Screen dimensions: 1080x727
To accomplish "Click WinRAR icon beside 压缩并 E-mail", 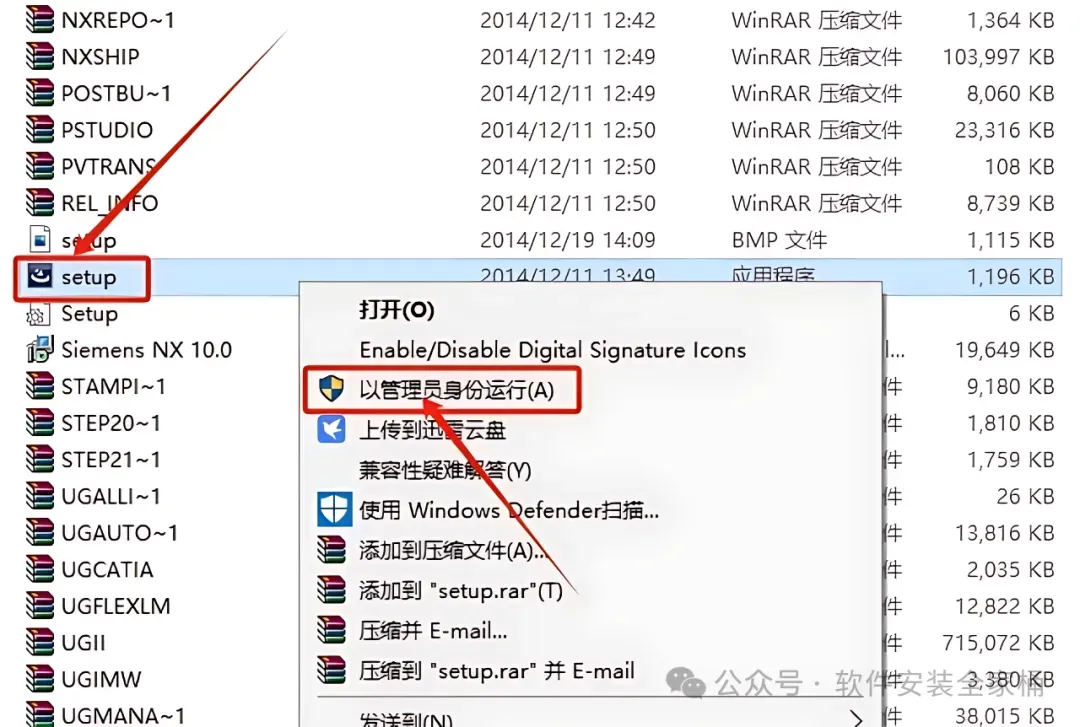I will click(331, 630).
